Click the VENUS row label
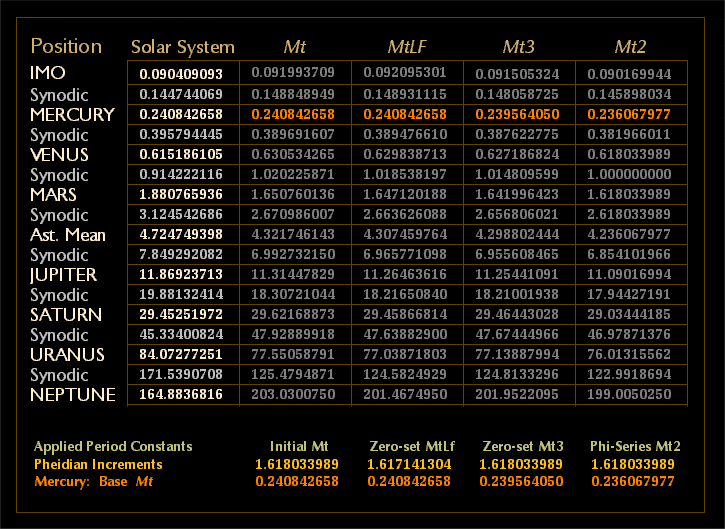725x529 pixels. 59,155
